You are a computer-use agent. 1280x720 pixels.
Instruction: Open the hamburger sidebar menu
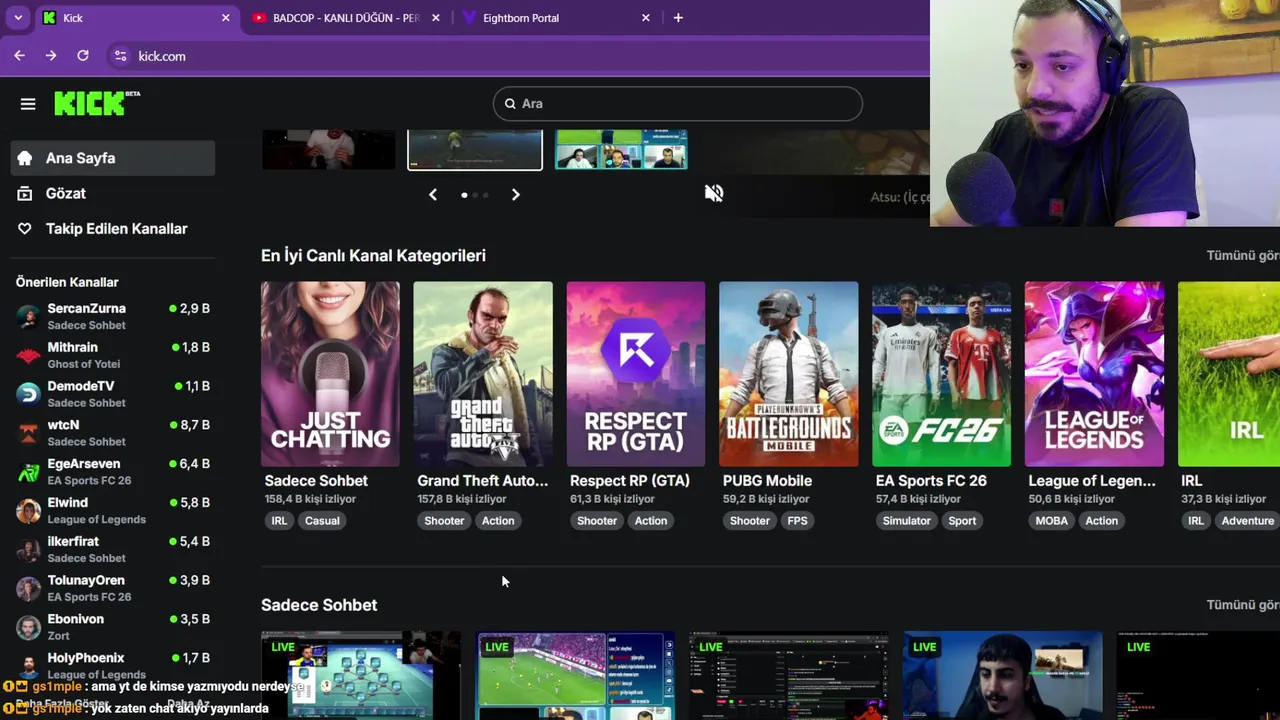[x=28, y=104]
